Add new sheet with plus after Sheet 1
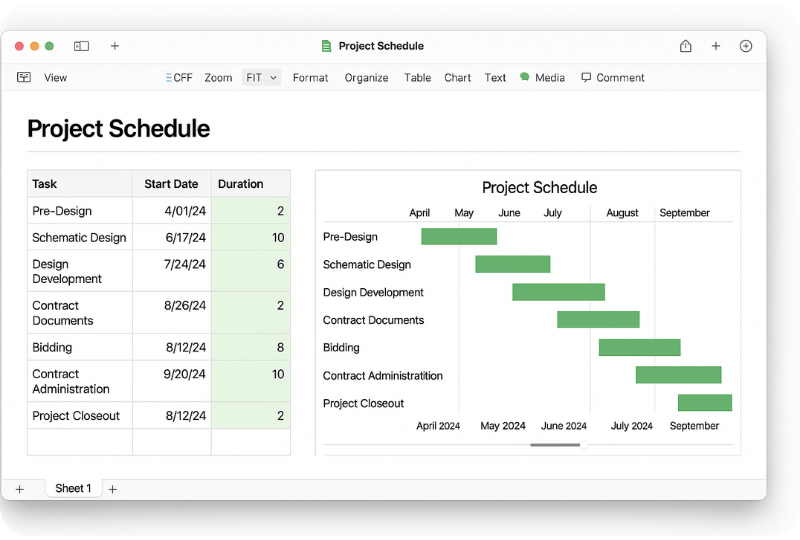The image size is (800, 540). coord(113,489)
